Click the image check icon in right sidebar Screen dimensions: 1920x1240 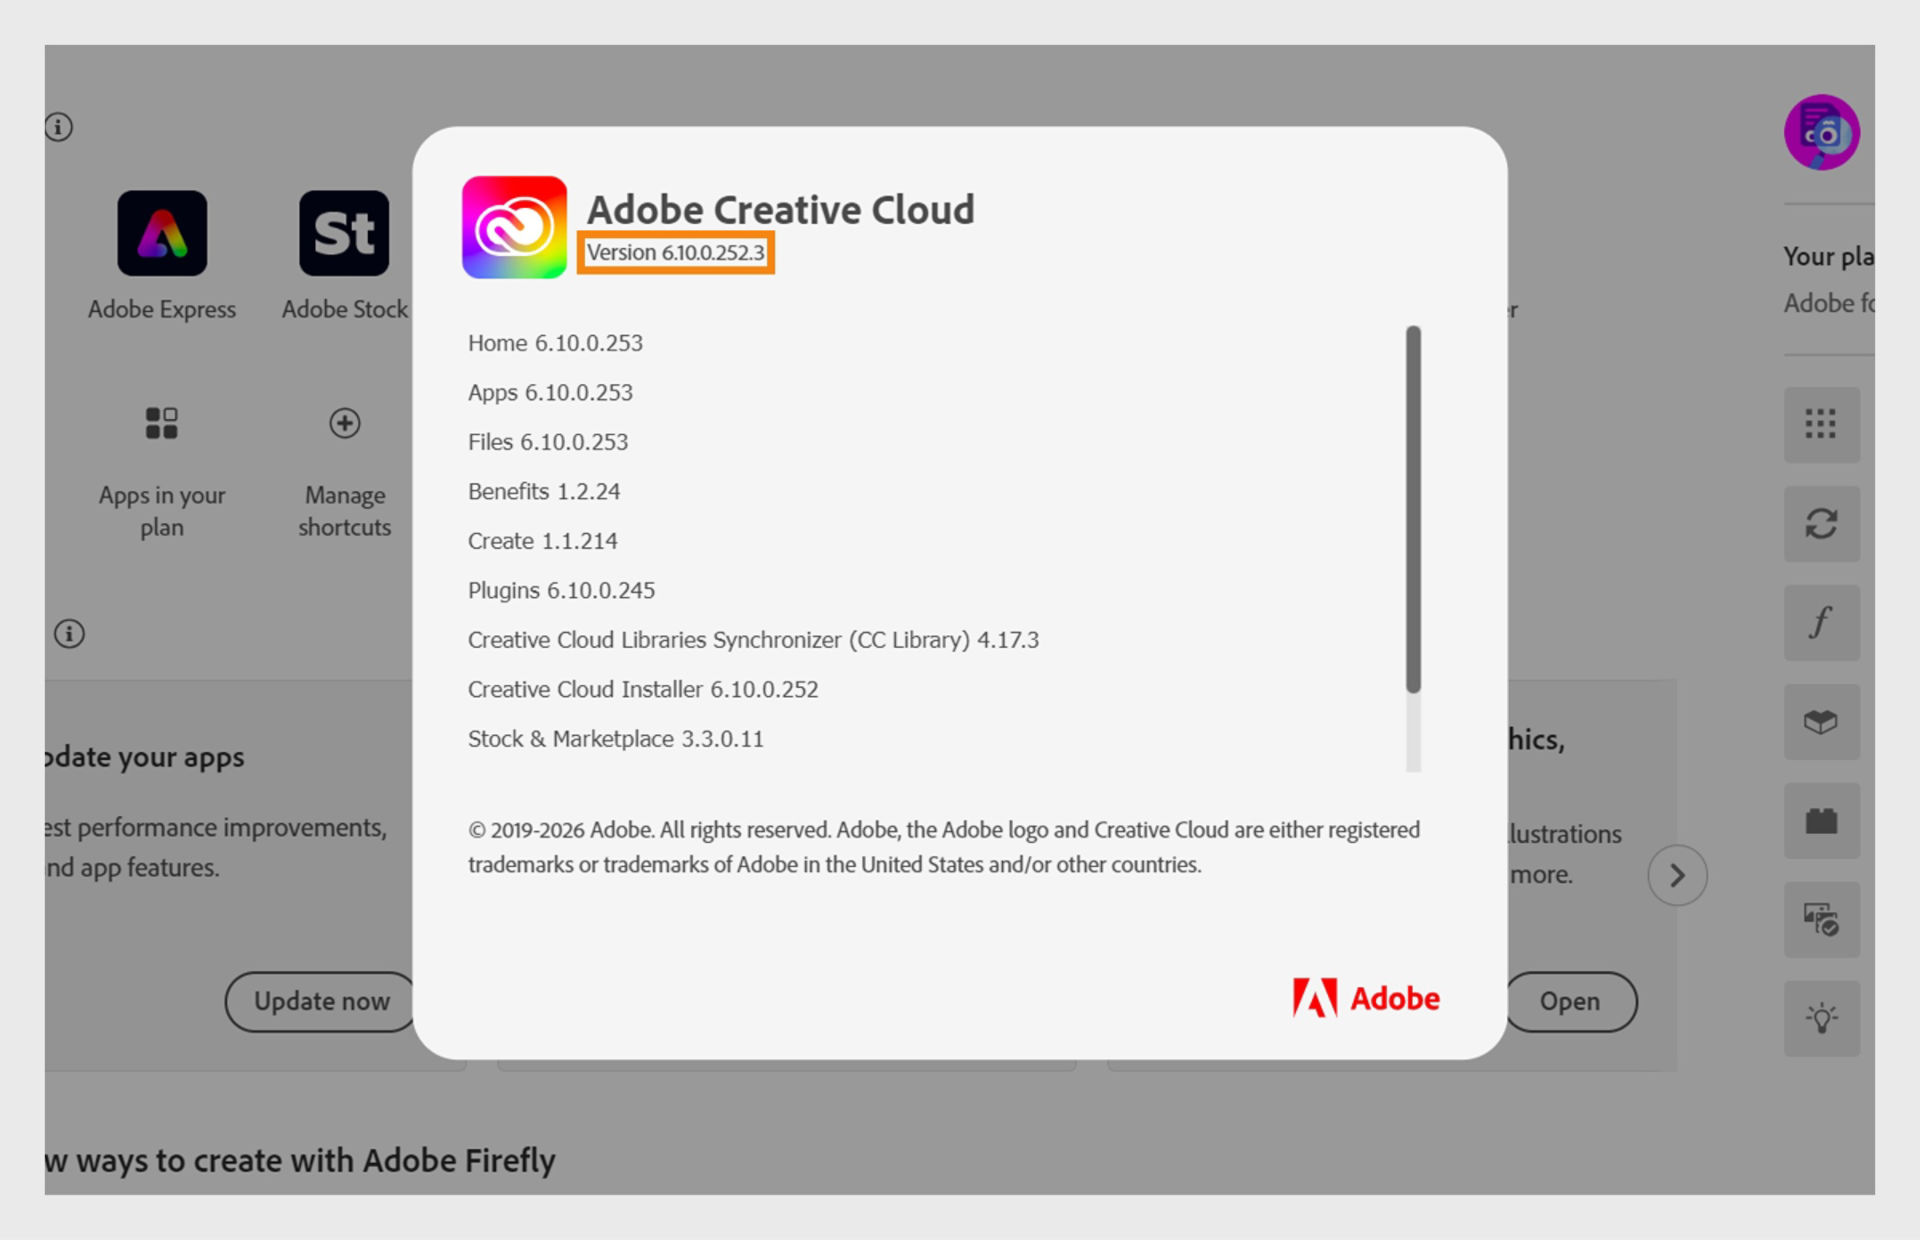tap(1821, 919)
